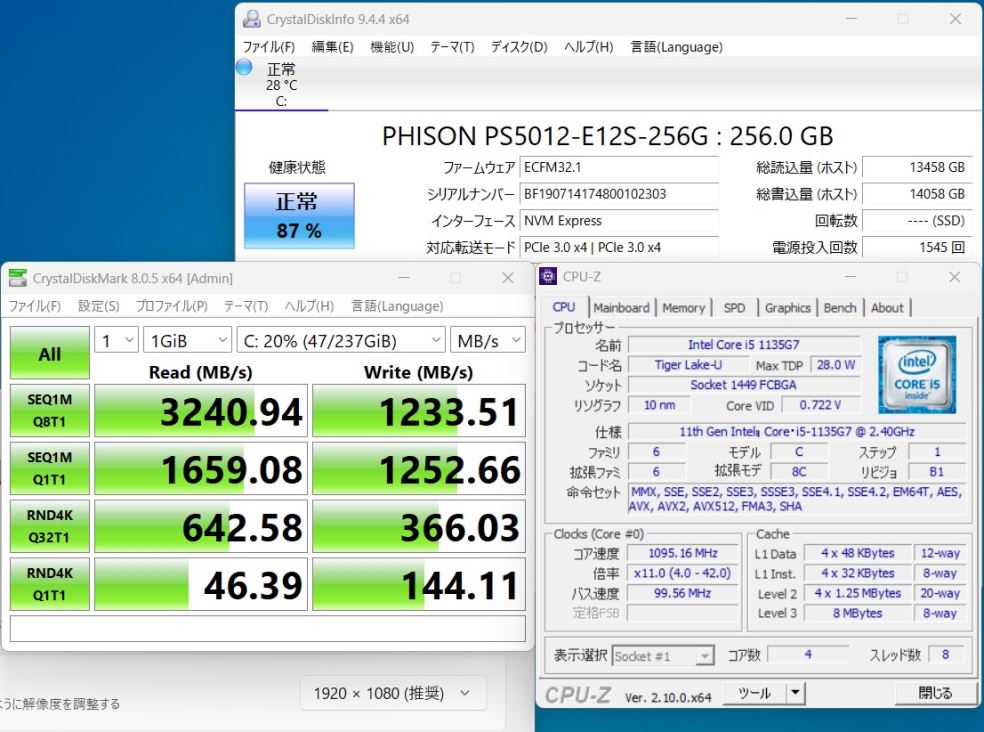Run the RND4K Q1T1 test button
The height and width of the screenshot is (732, 984).
coord(50,584)
